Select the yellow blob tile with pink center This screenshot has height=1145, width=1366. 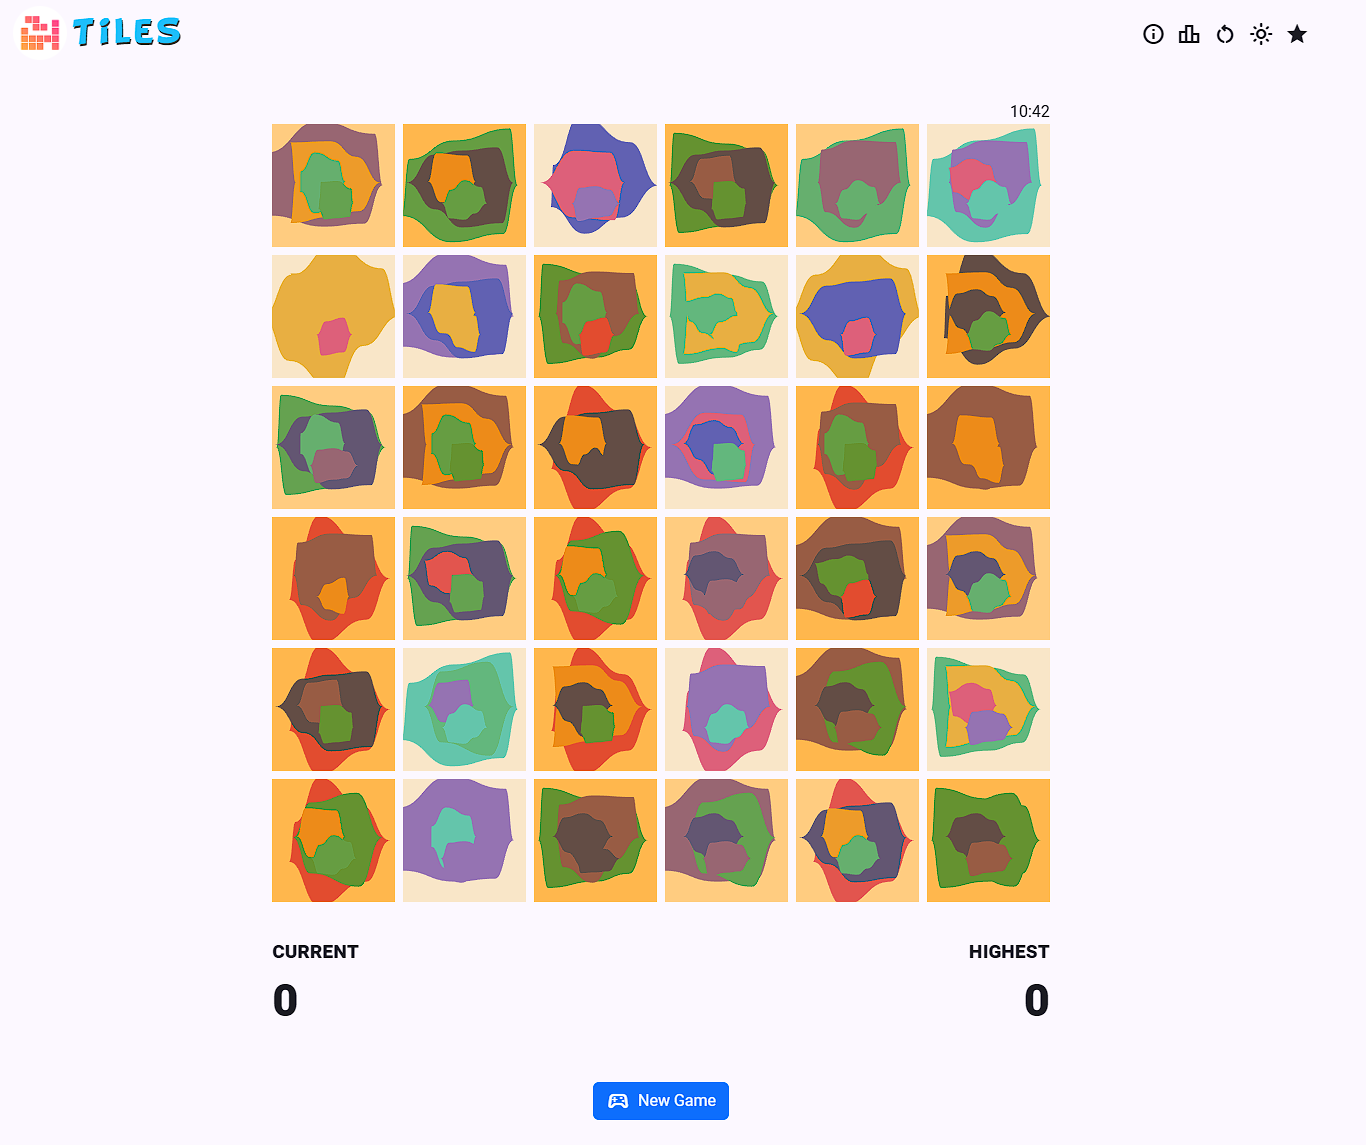click(x=333, y=316)
